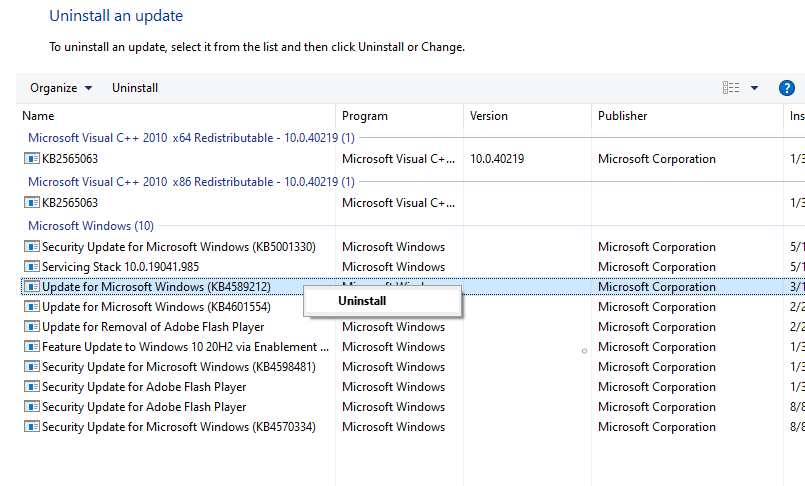Collapse Visual C++ 2010 x86 Redistributable group

tap(190, 182)
